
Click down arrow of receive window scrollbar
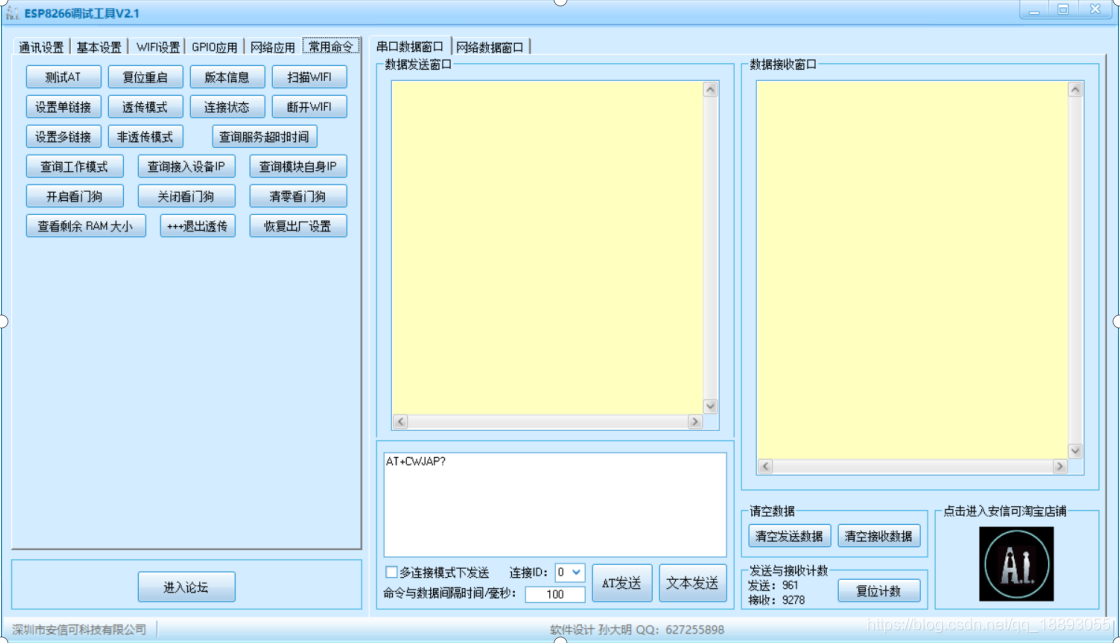coord(1076,451)
